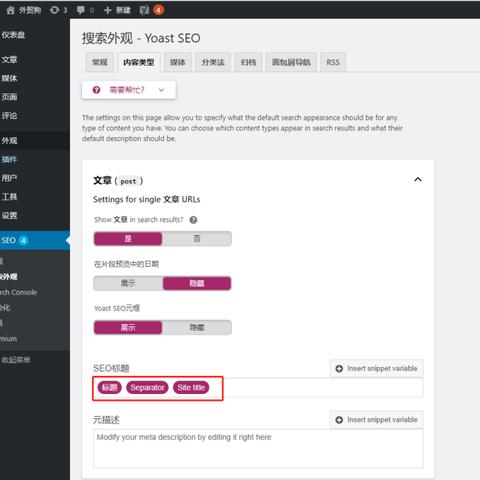Set show posts in search results to 否
This screenshot has width=480, height=480.
(x=197, y=239)
